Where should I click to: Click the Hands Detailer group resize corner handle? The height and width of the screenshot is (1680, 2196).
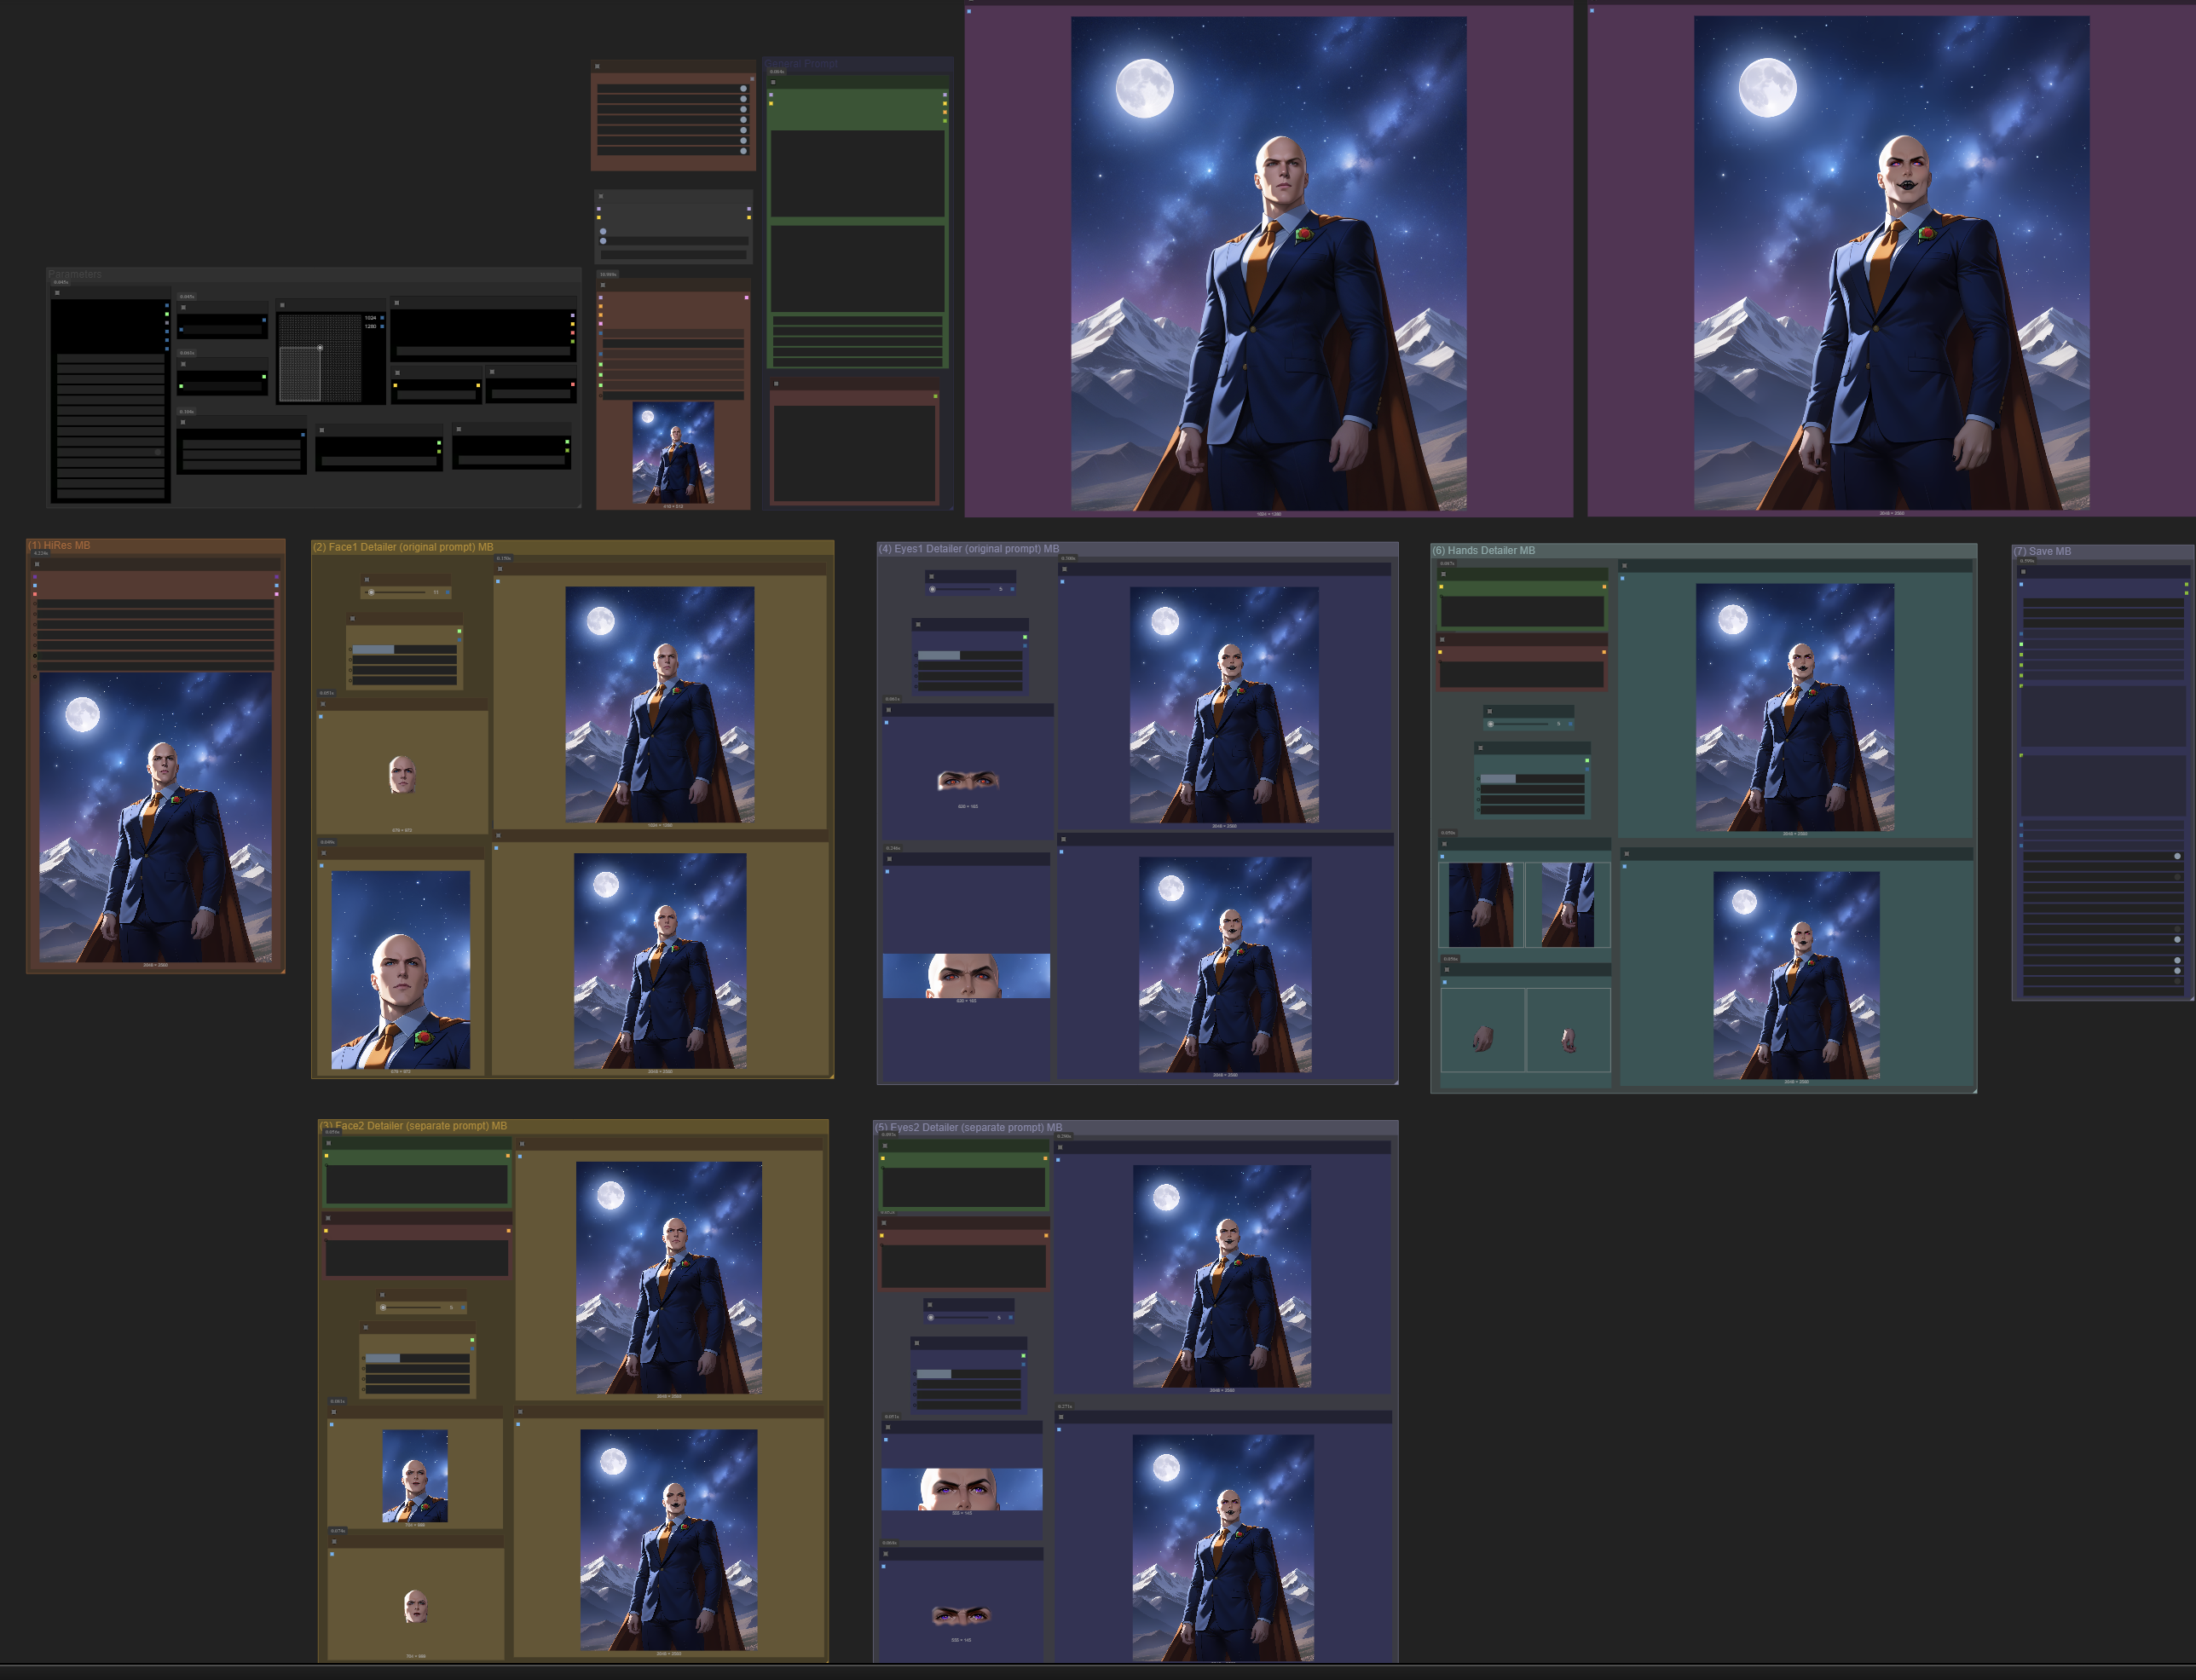(x=1974, y=1090)
